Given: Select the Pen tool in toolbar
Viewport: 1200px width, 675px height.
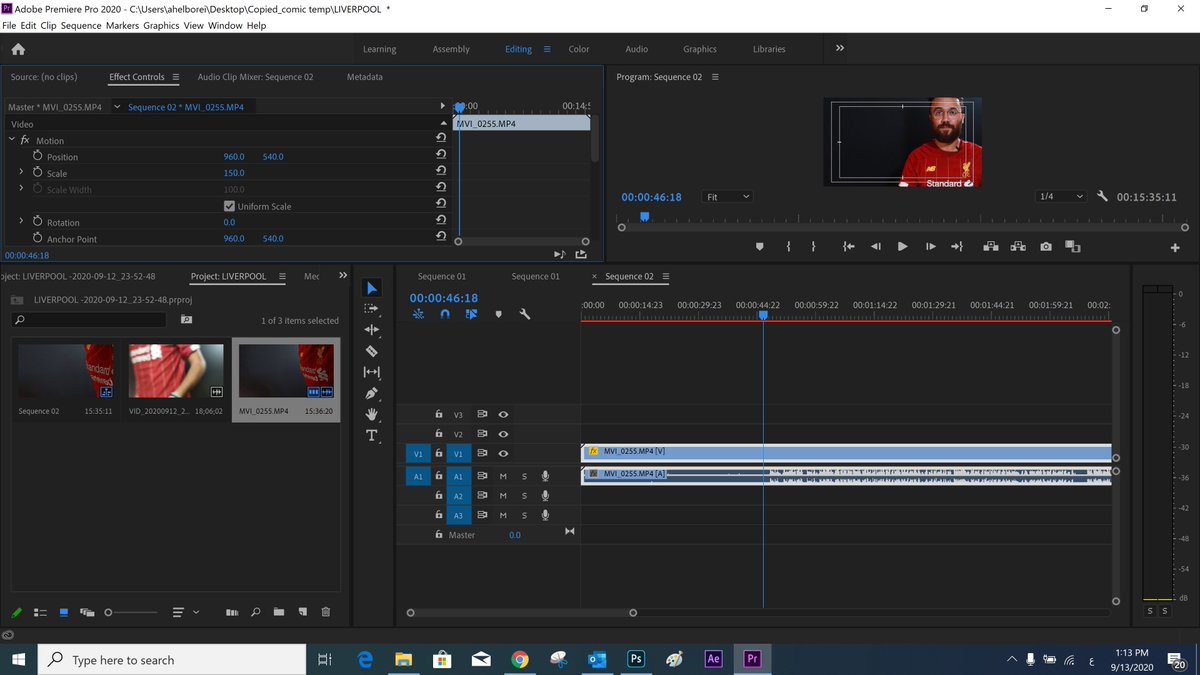Looking at the screenshot, I should pos(372,393).
